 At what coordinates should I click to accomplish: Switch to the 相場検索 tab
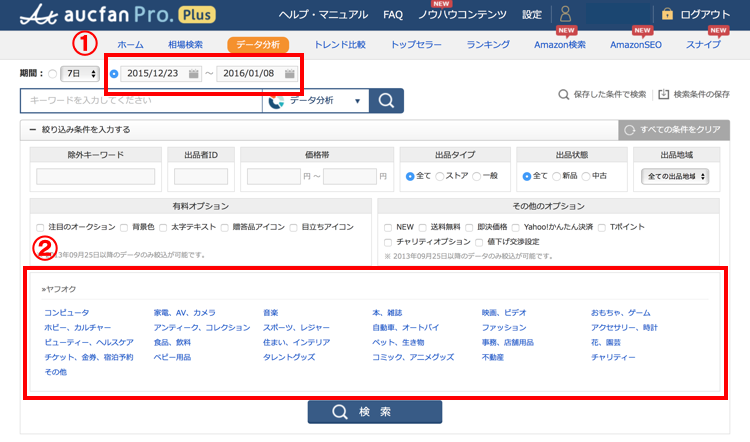(185, 45)
